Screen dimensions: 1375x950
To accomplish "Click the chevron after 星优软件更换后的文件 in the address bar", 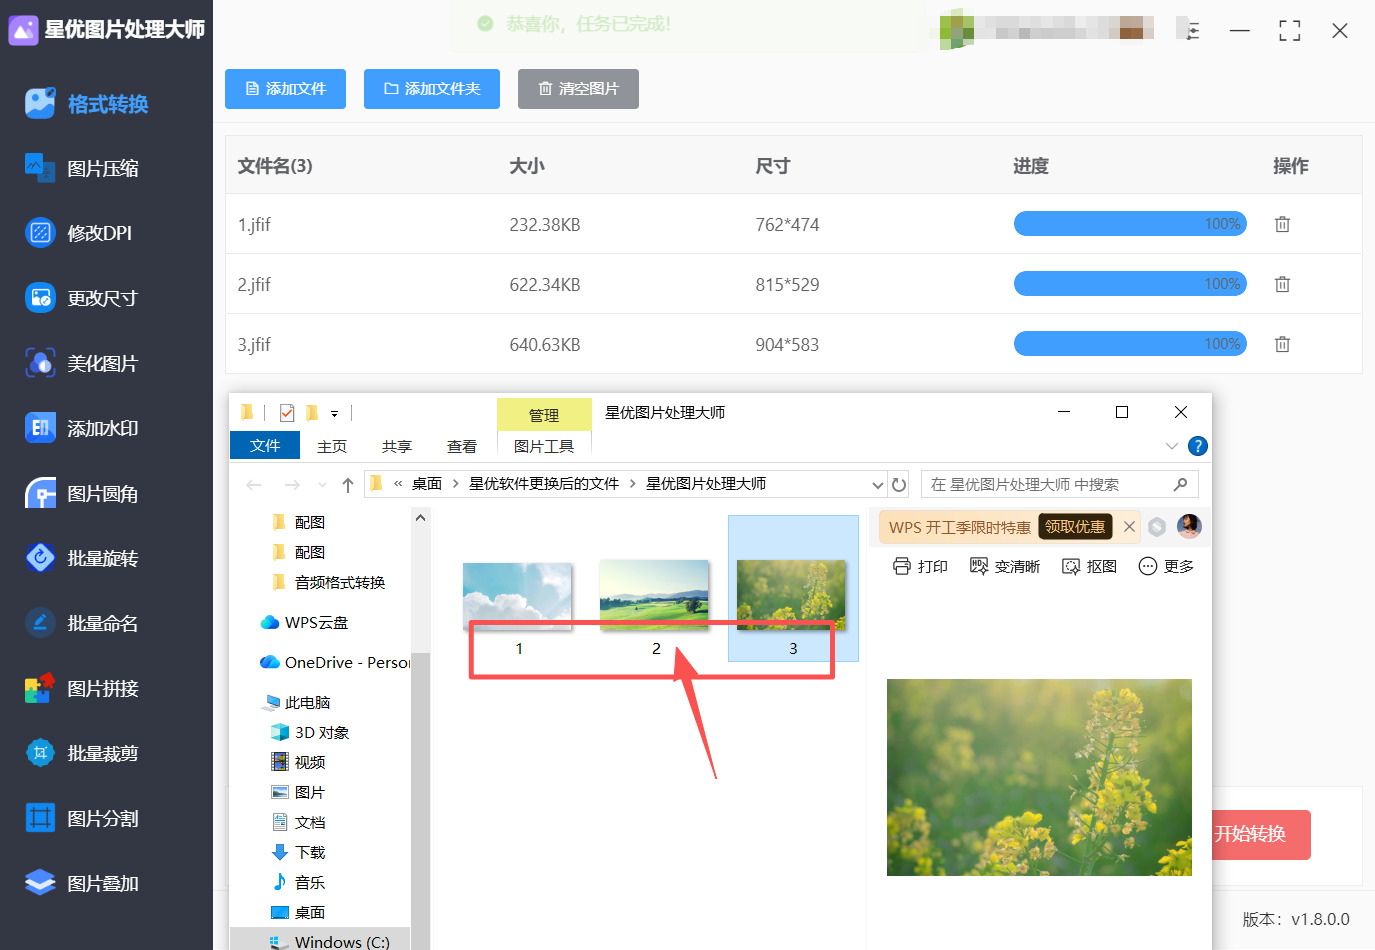I will tap(632, 484).
